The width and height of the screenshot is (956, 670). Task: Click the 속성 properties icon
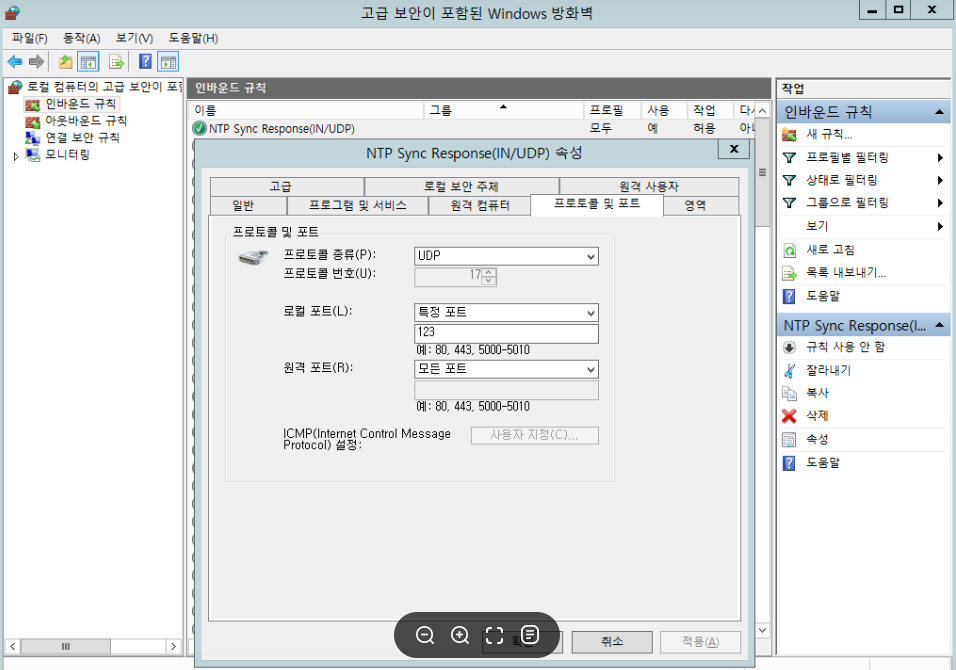click(x=790, y=440)
